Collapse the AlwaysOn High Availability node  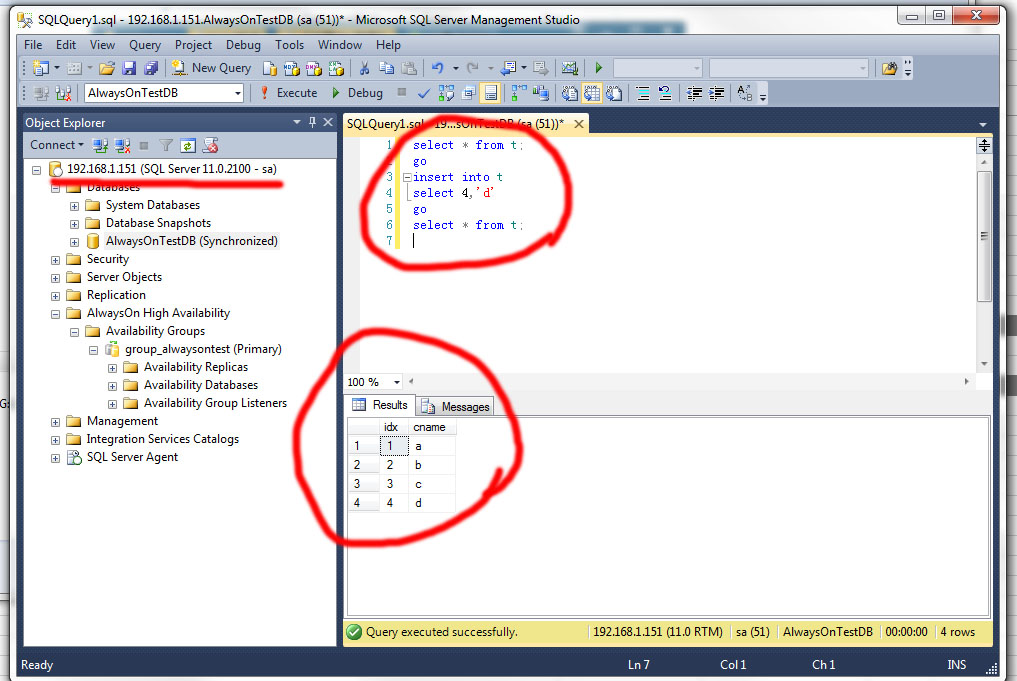(55, 312)
